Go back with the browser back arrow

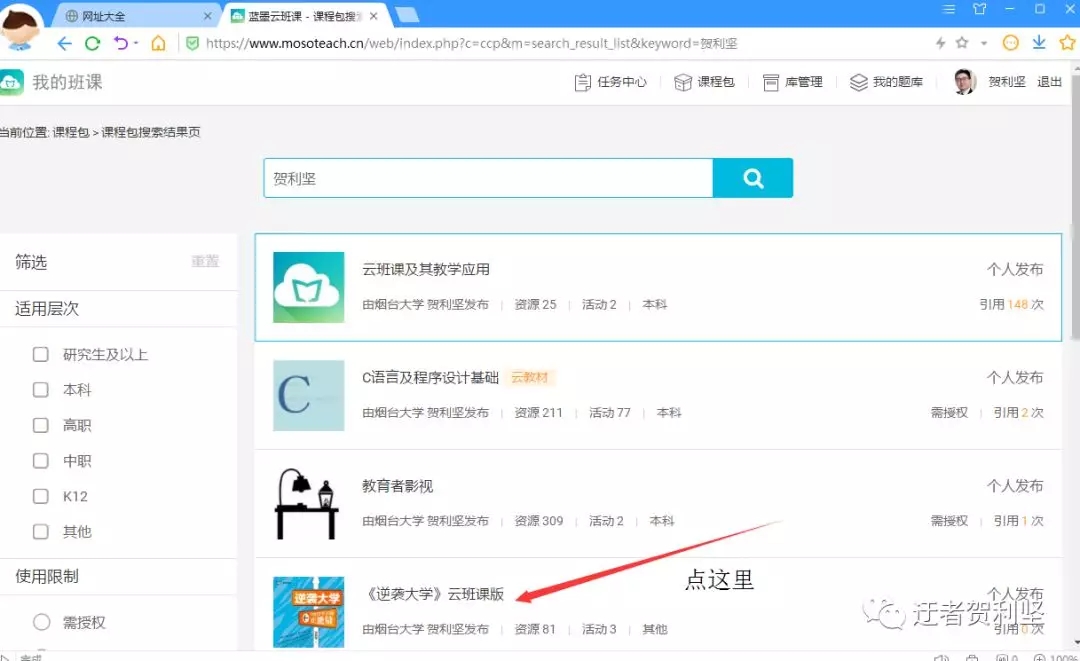(x=64, y=43)
